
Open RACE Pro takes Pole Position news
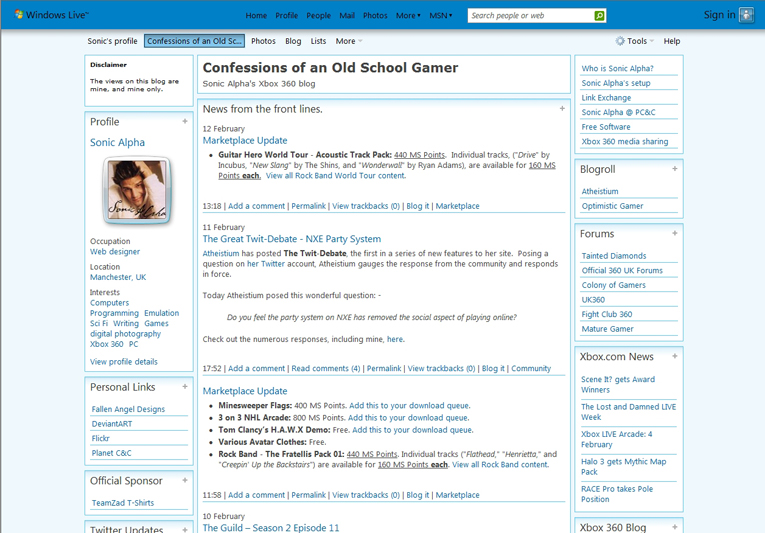[x=617, y=493]
